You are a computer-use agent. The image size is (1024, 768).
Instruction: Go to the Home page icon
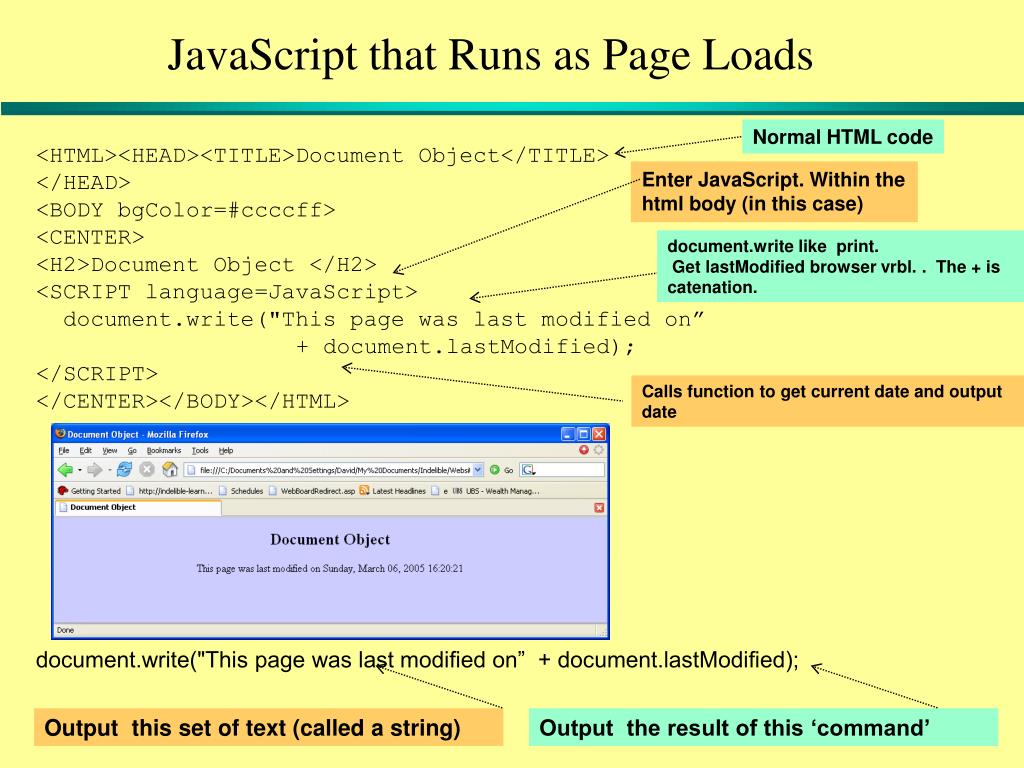[170, 470]
